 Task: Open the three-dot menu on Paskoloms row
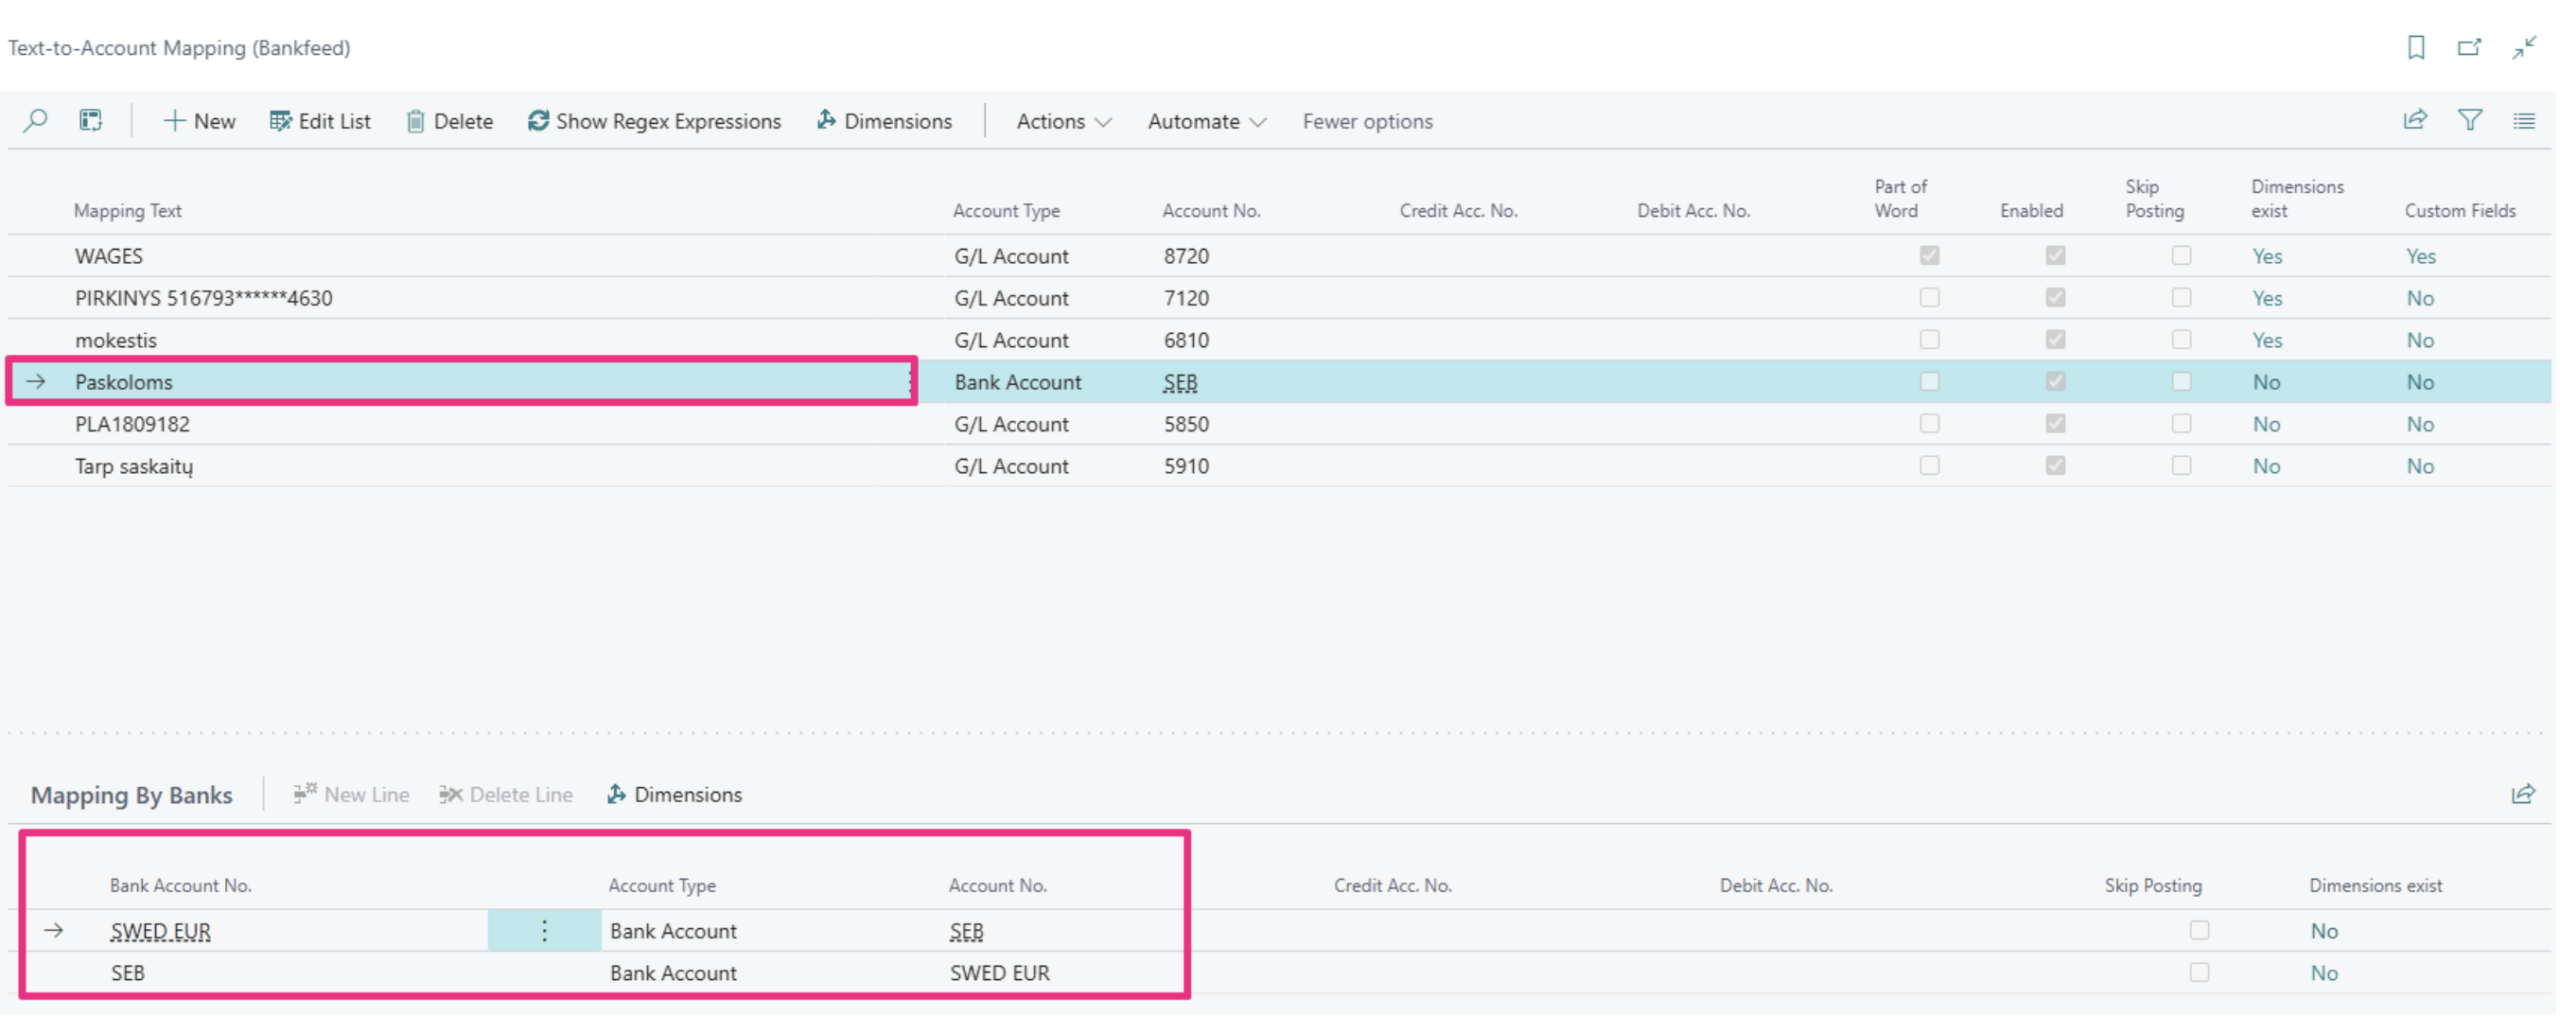[x=910, y=382]
